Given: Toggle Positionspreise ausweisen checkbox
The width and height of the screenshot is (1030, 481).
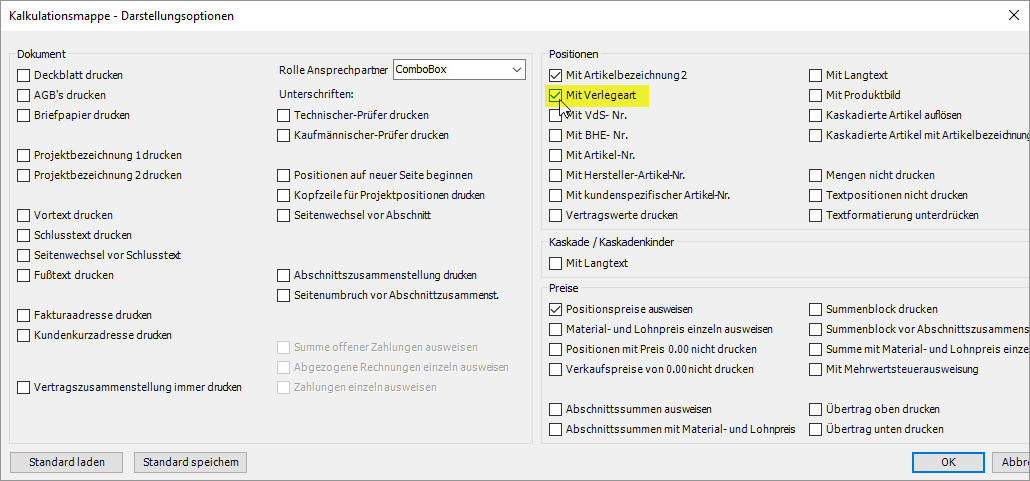Looking at the screenshot, I should [x=556, y=309].
